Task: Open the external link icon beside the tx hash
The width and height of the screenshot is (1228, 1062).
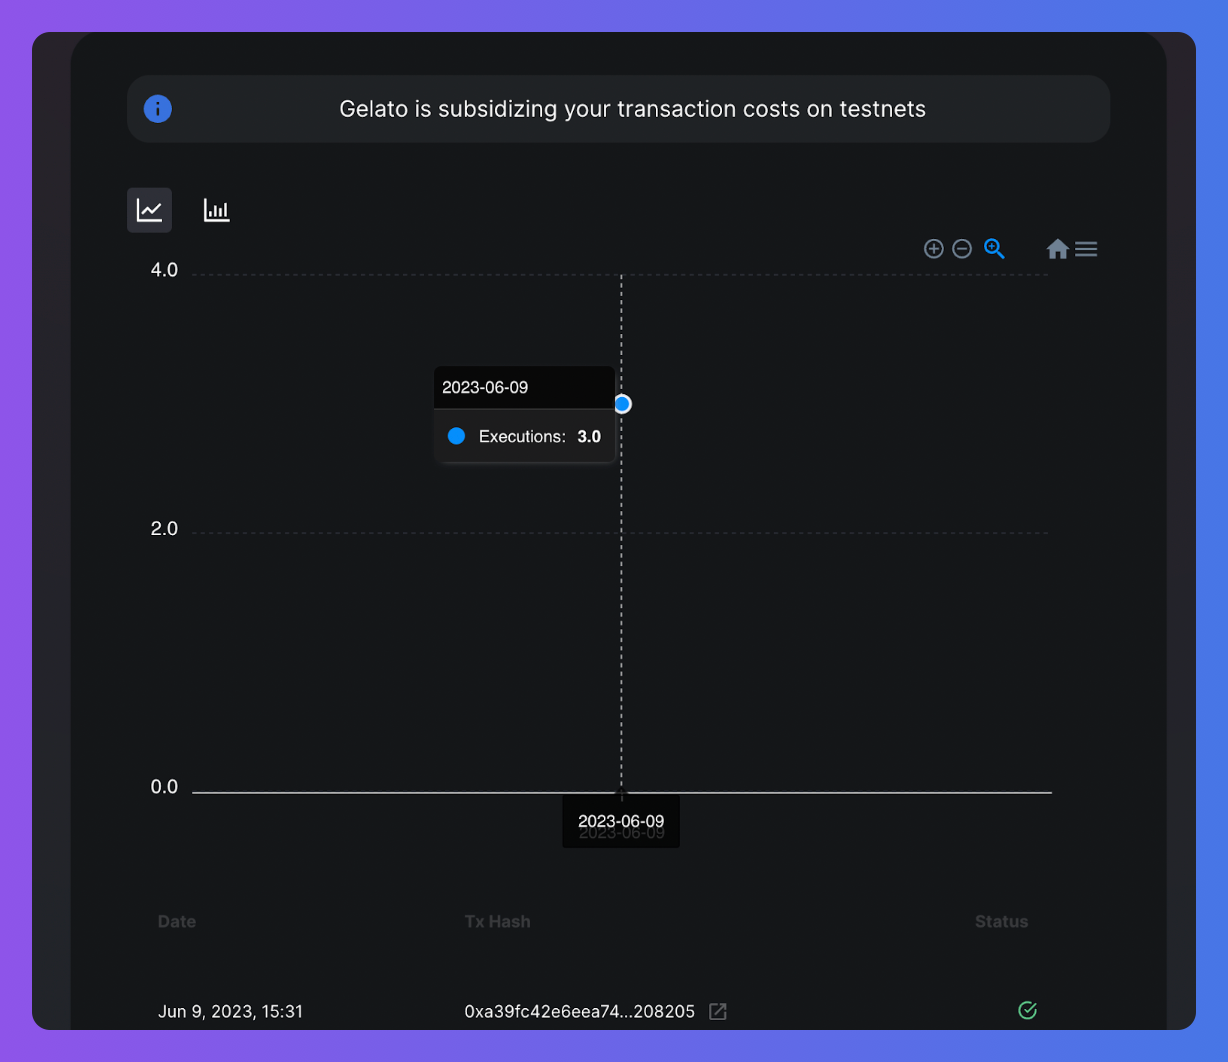Action: point(717,1011)
